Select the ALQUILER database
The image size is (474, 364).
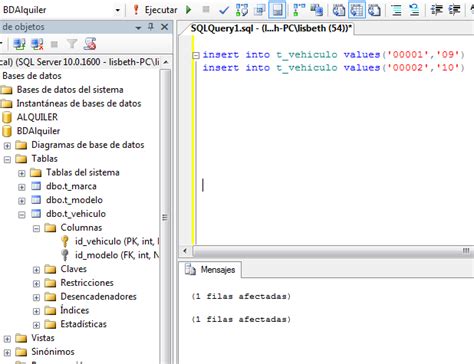tap(37, 117)
